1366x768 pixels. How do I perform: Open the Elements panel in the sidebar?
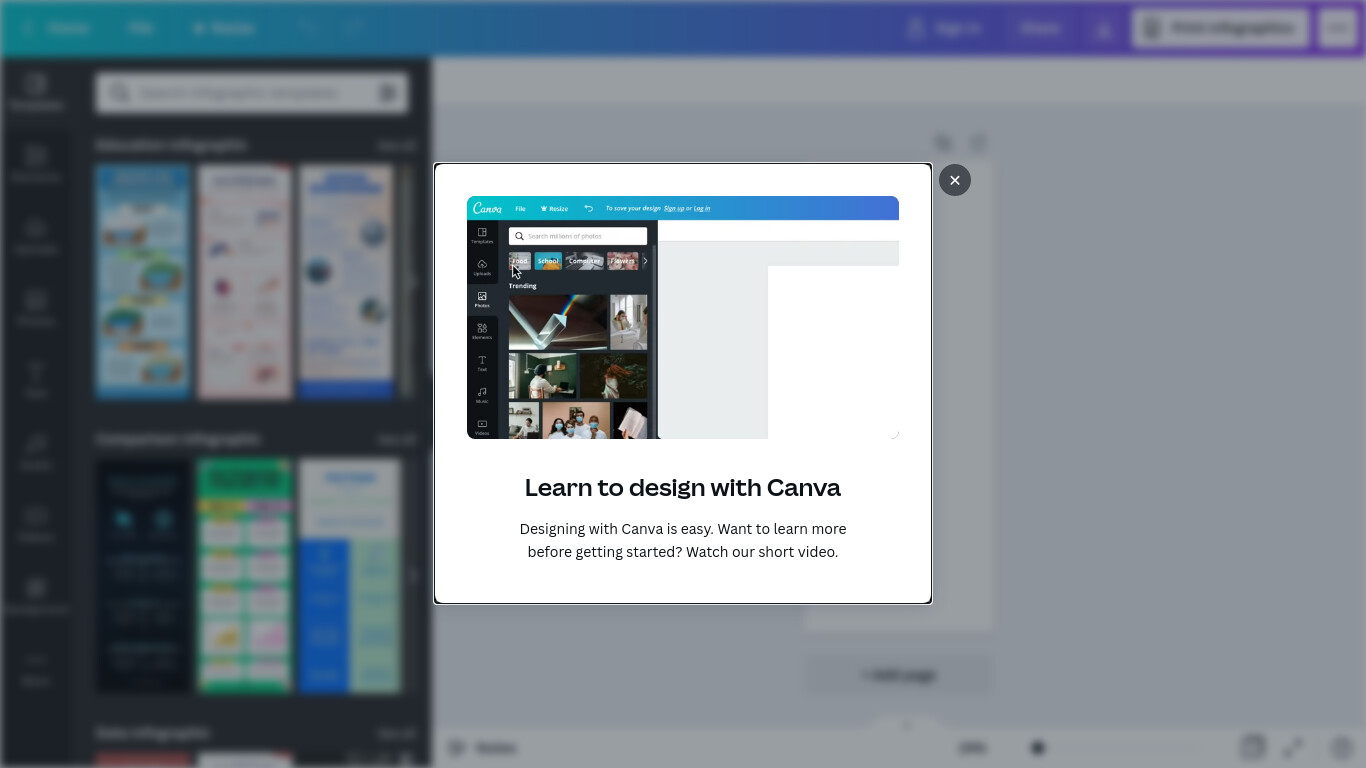click(x=36, y=163)
